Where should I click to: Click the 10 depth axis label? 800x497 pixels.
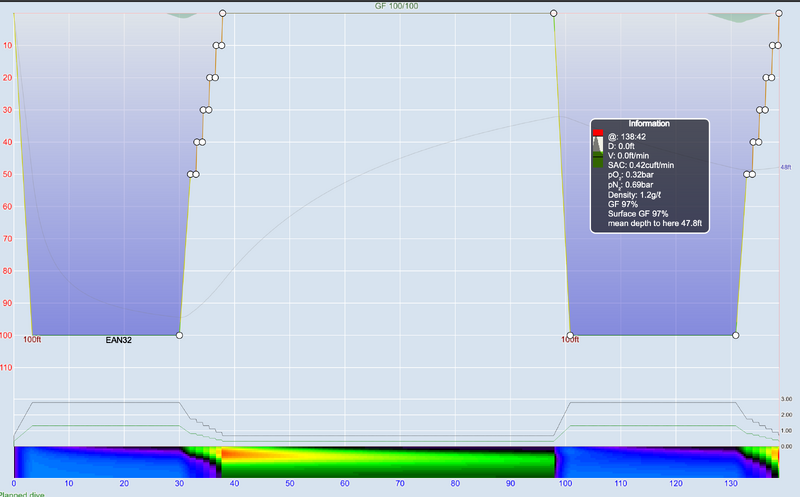click(7, 45)
